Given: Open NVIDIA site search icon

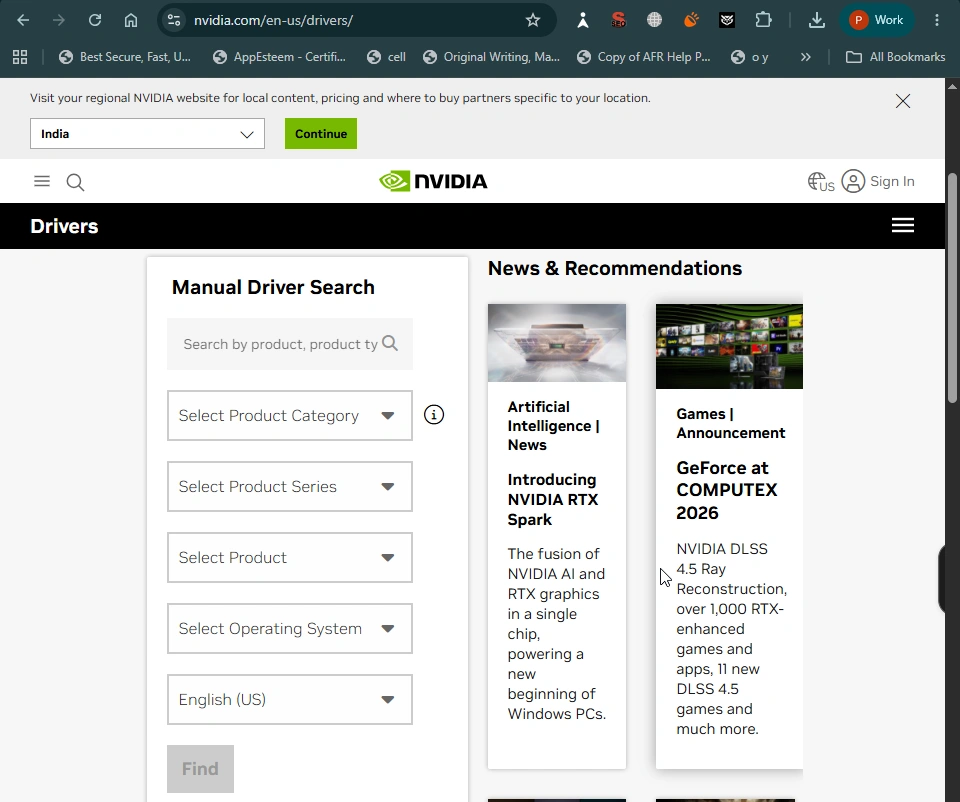Looking at the screenshot, I should (x=75, y=182).
